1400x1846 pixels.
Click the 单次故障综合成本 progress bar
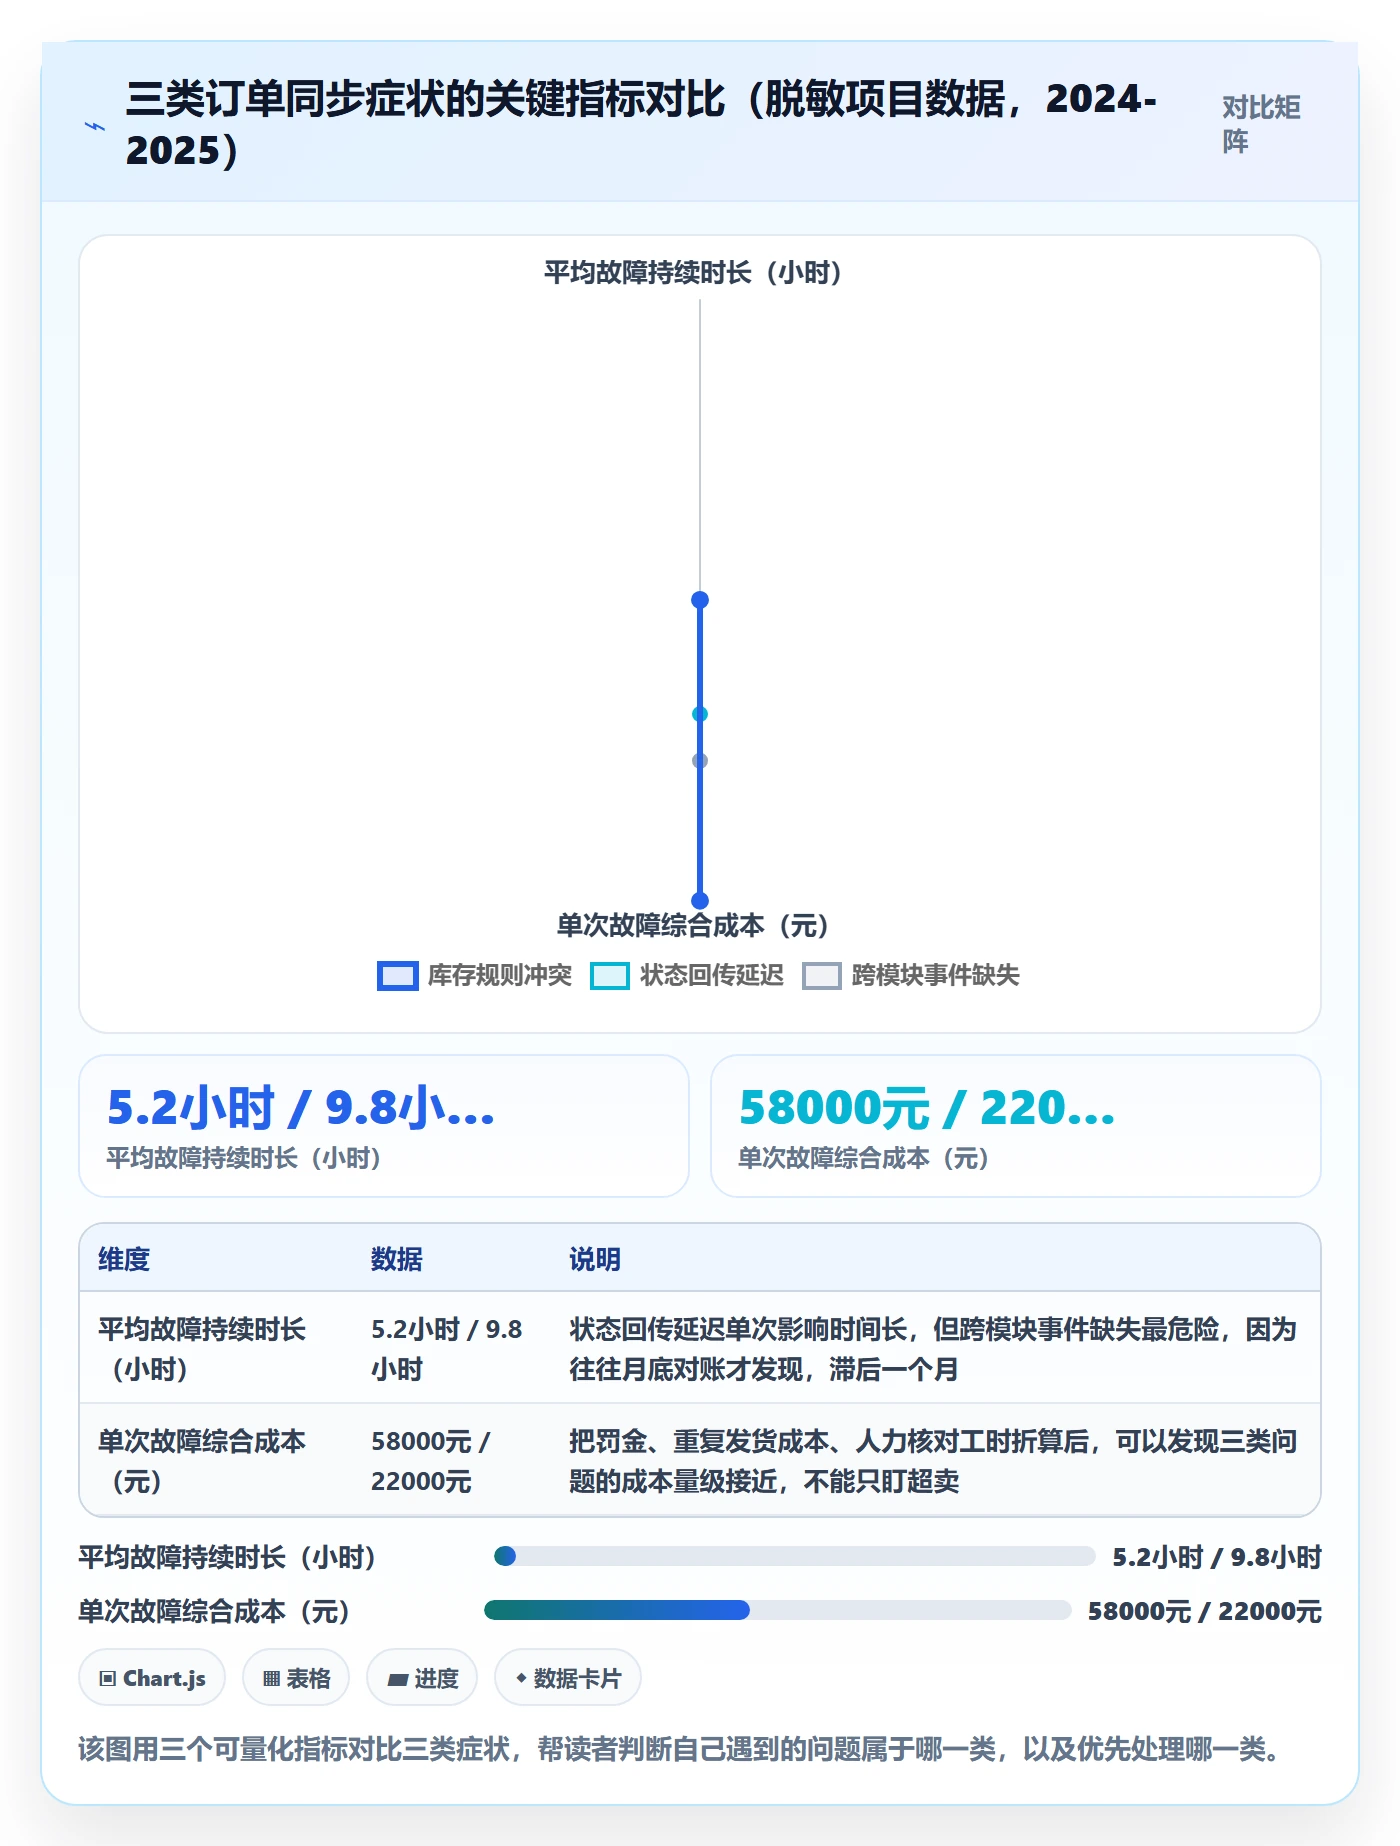click(x=778, y=1610)
